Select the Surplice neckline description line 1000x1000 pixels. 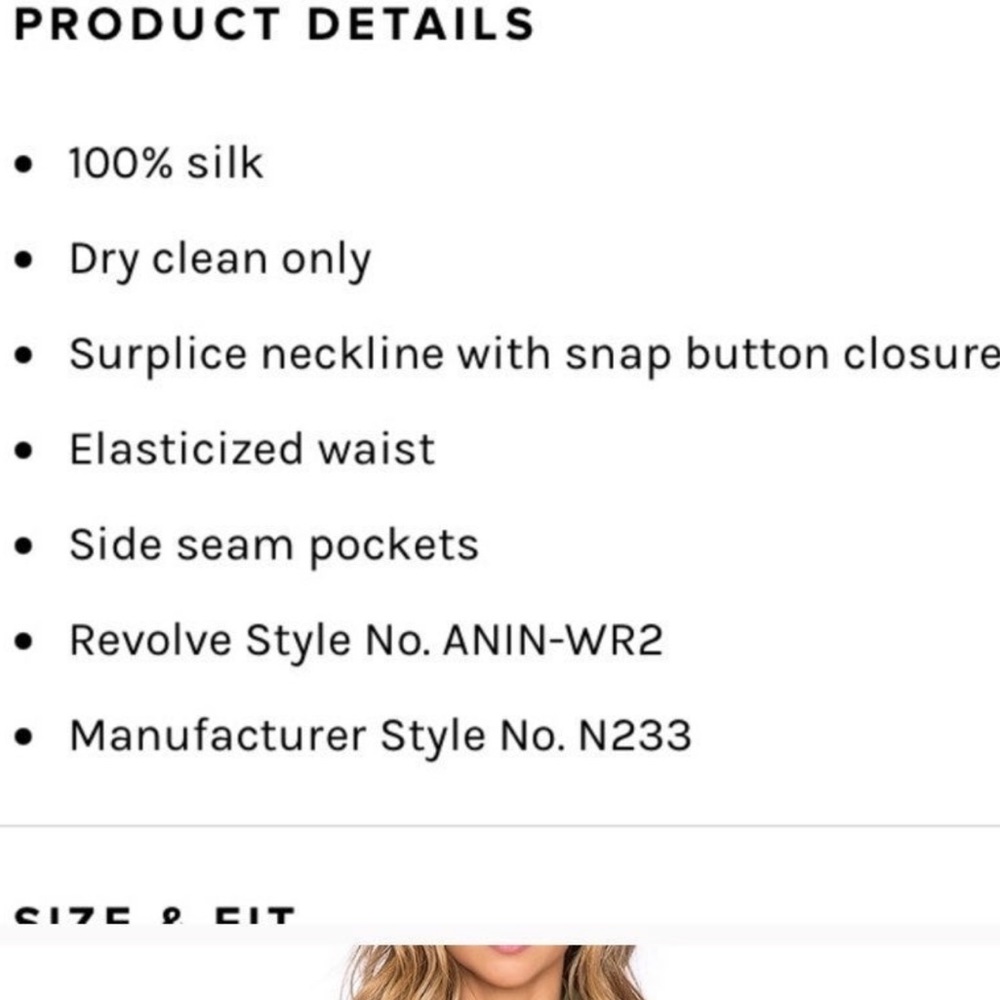[x=534, y=355]
